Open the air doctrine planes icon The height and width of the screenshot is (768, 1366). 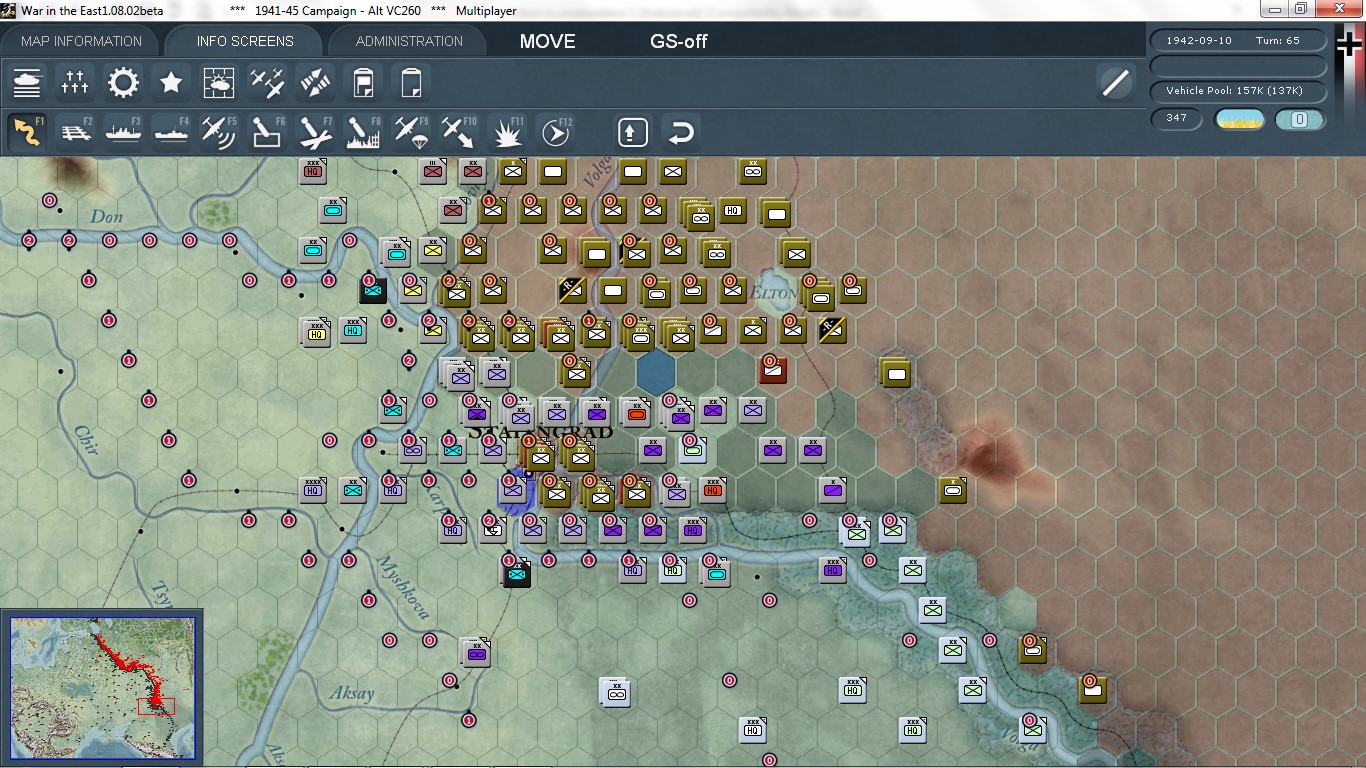(x=267, y=82)
